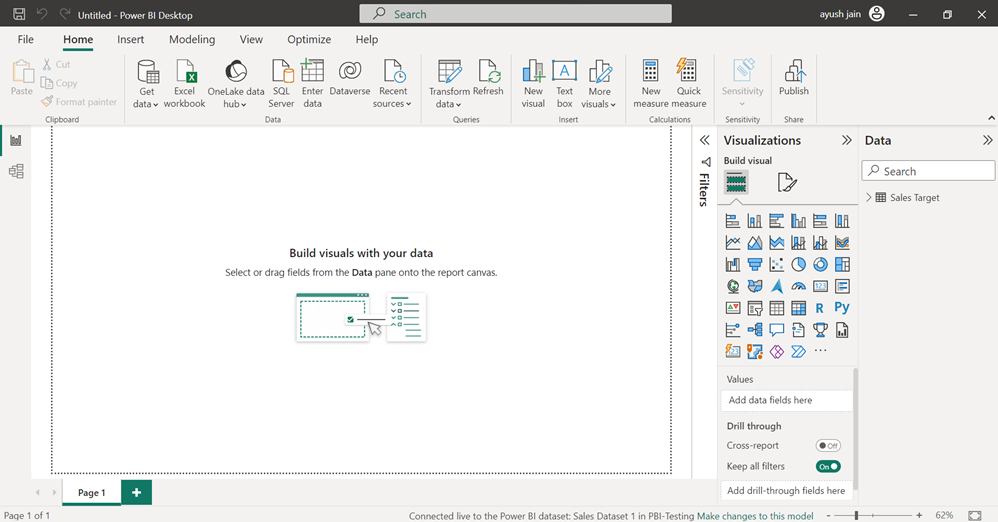Open the Help ribbon tab
This screenshot has width=998, height=522.
click(367, 39)
